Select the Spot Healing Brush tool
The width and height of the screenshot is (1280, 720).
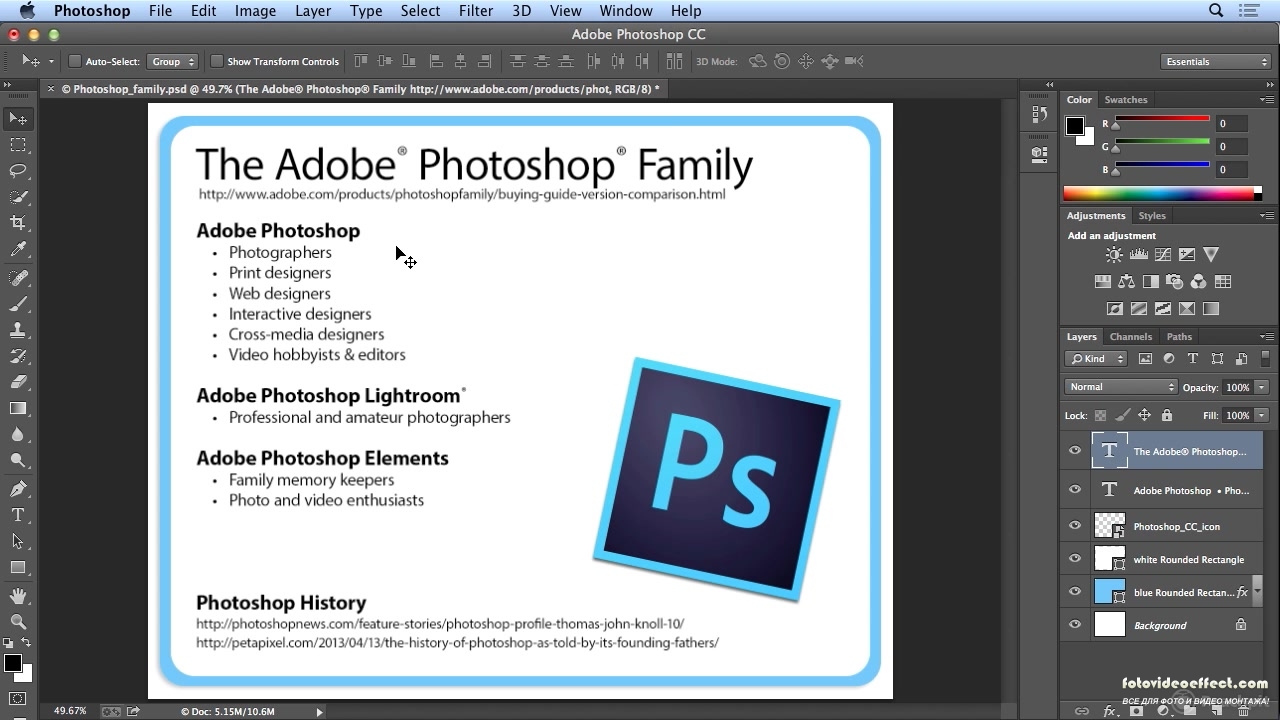pos(18,278)
